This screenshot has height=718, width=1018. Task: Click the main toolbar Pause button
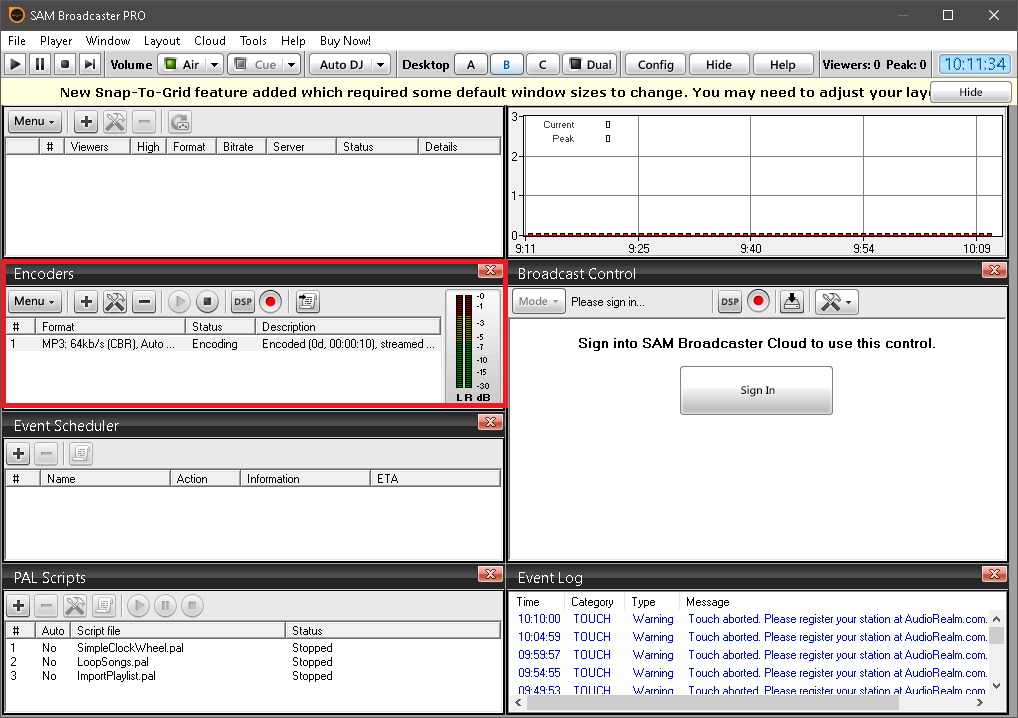pyautogui.click(x=40, y=64)
